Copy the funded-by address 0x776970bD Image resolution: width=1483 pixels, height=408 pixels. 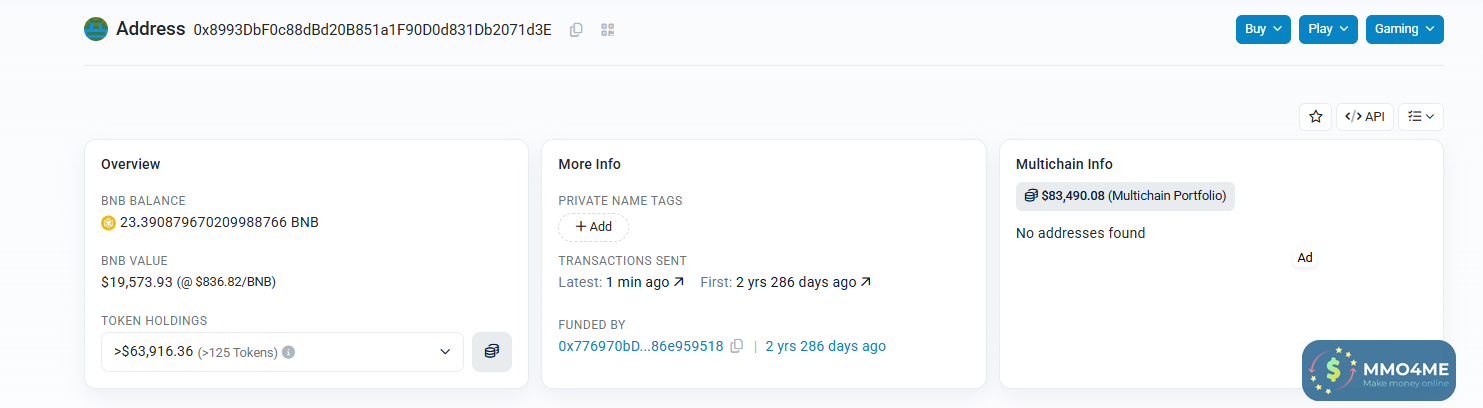737,346
